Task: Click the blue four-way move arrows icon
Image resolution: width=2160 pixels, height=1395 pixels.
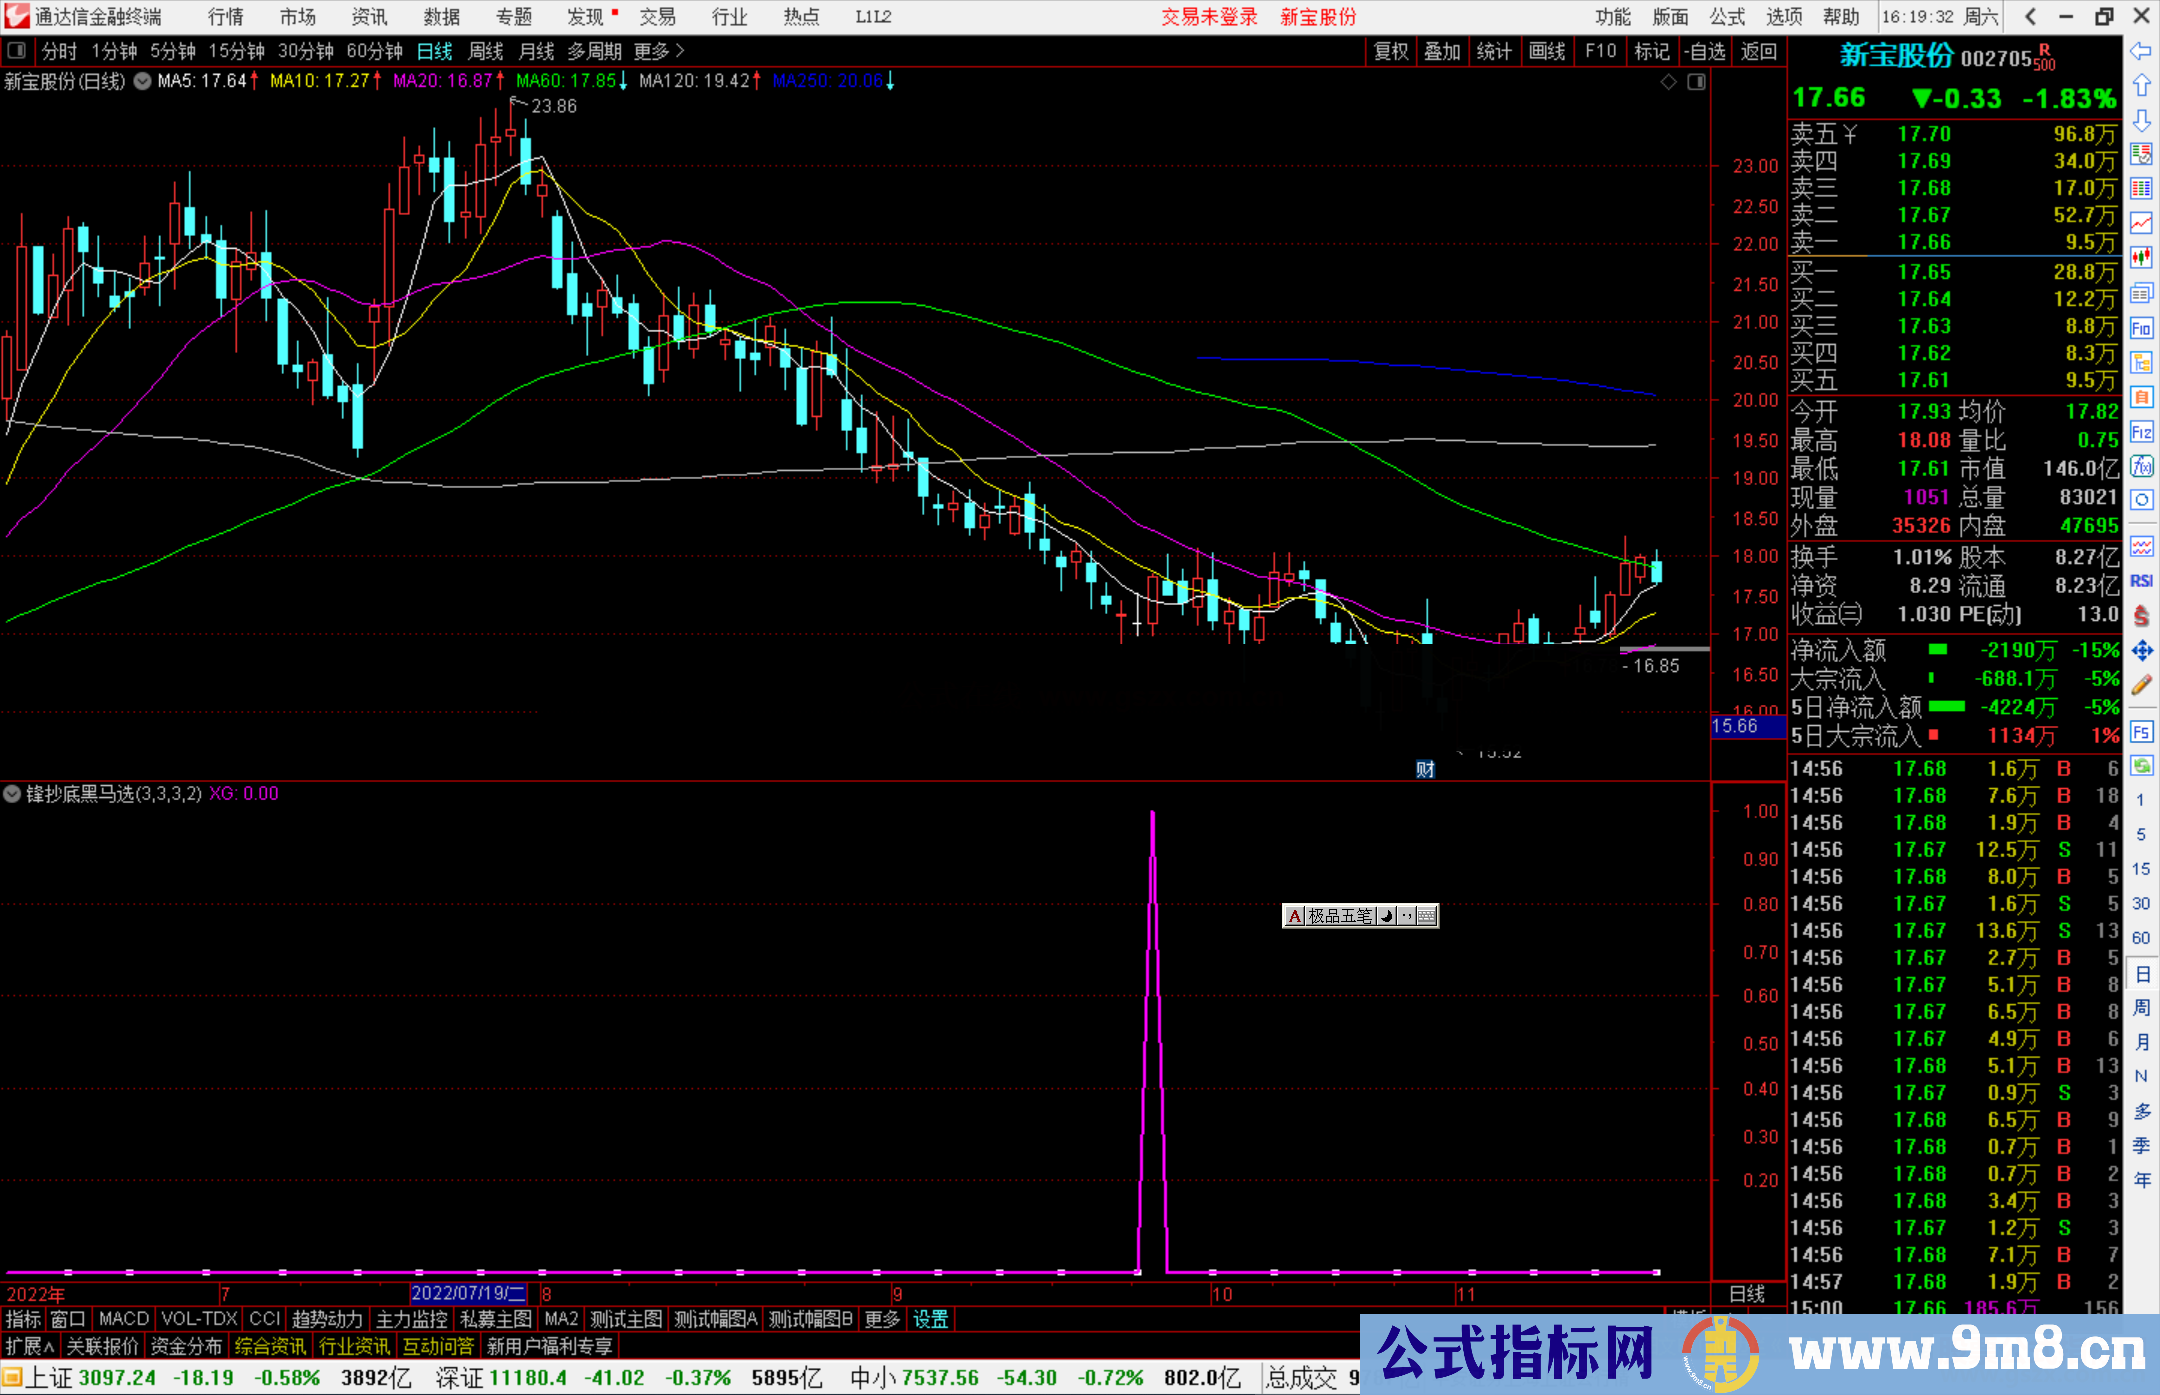Action: 2141,651
